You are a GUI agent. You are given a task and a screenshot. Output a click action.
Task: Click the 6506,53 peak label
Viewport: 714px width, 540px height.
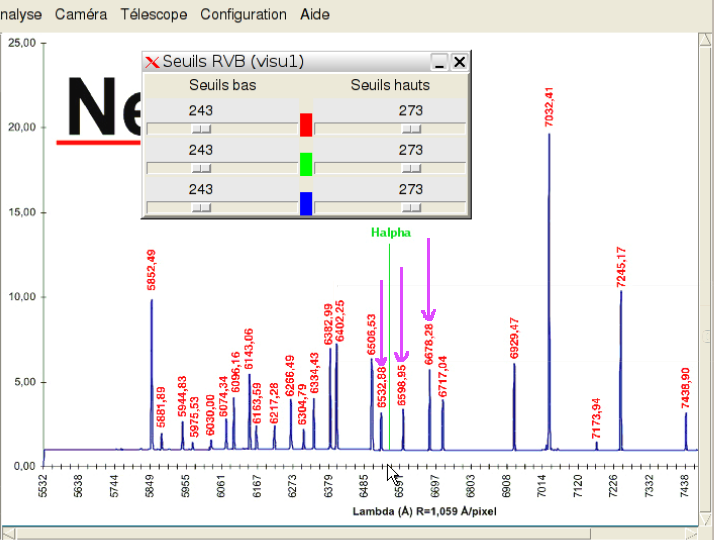pos(372,335)
